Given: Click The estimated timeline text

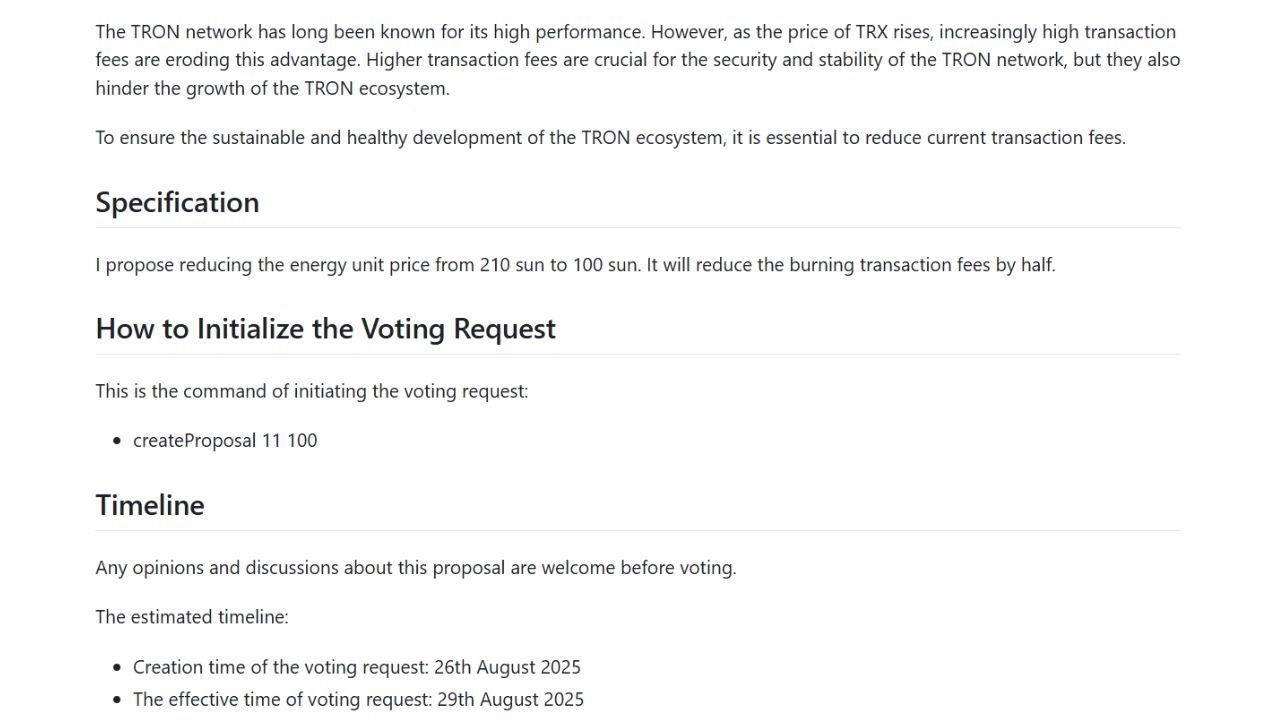Looking at the screenshot, I should pos(192,617).
